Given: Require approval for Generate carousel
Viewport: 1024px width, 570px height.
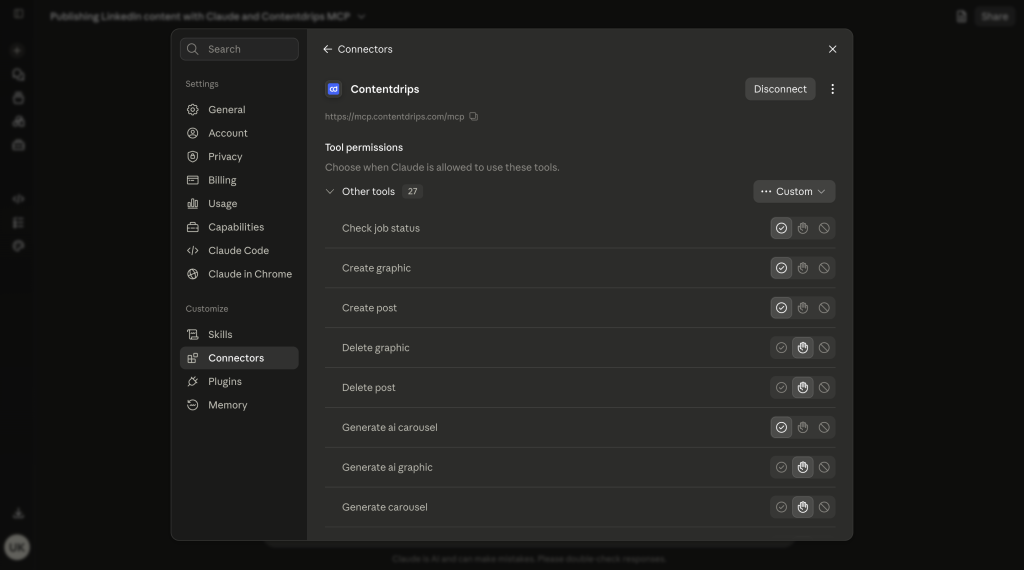Looking at the screenshot, I should click(803, 507).
